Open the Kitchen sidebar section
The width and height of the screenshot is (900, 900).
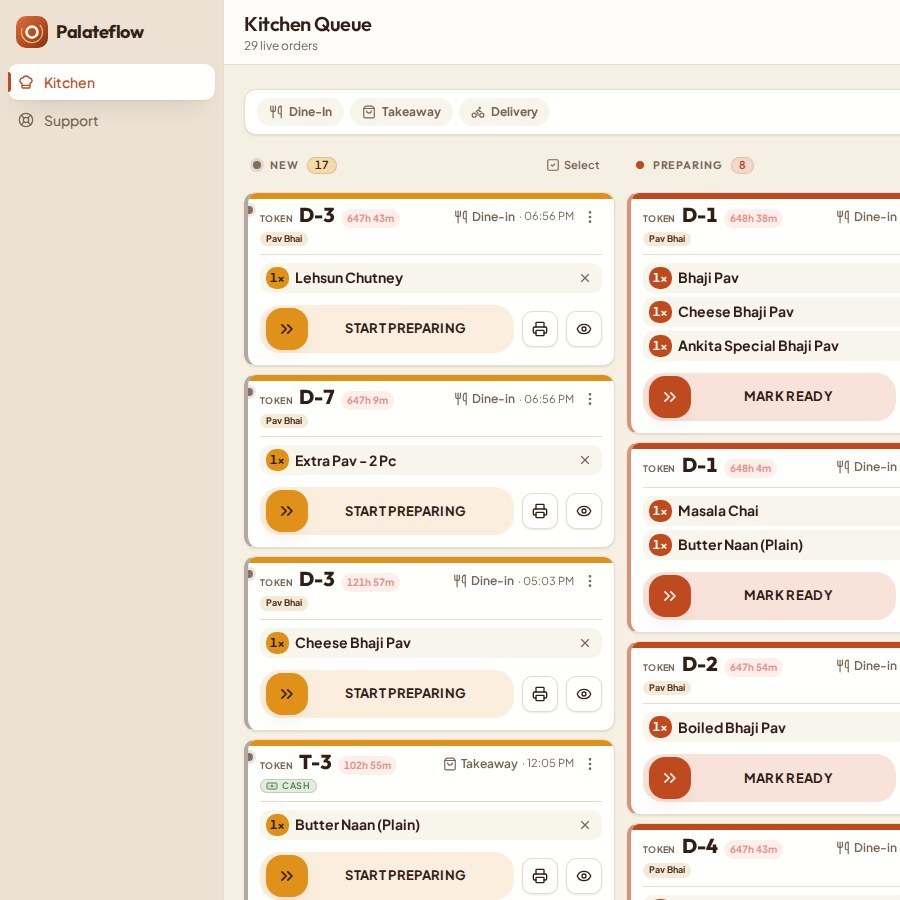[x=111, y=83]
